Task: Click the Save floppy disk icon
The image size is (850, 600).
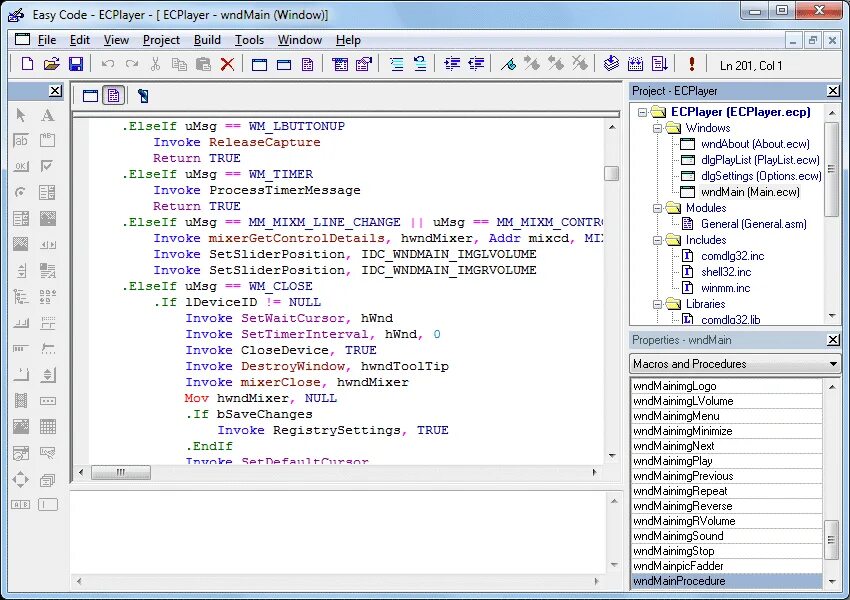Action: pos(76,64)
